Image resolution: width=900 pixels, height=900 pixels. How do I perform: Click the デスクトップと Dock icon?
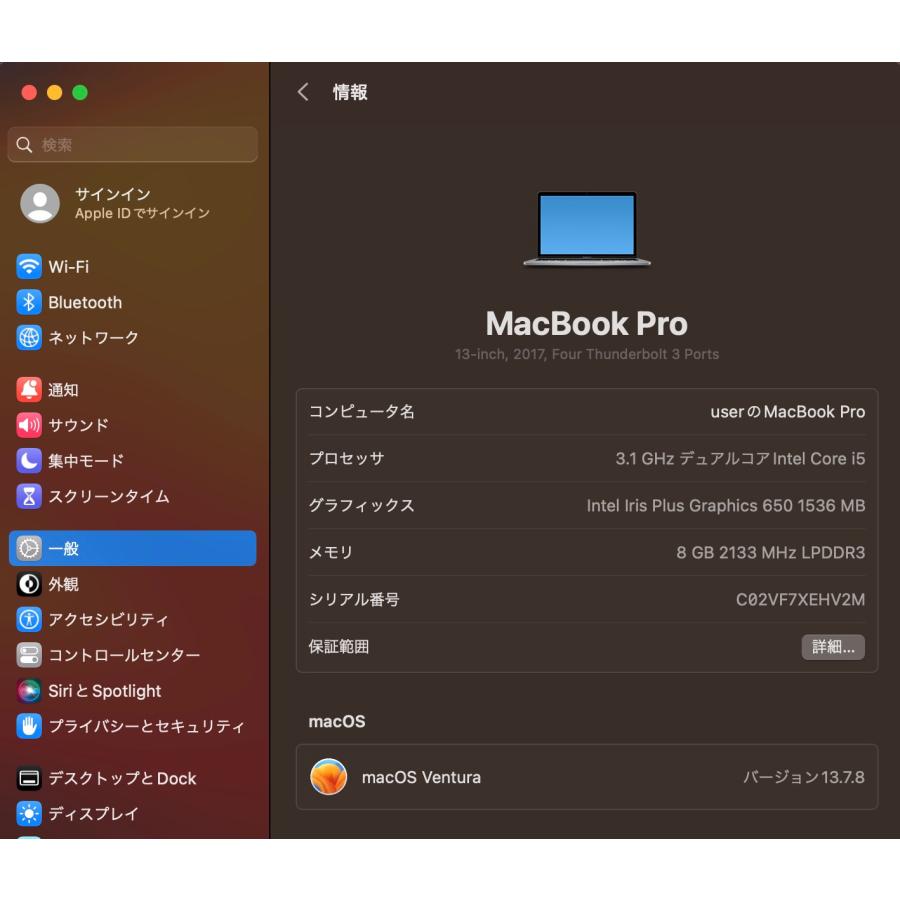pos(29,778)
